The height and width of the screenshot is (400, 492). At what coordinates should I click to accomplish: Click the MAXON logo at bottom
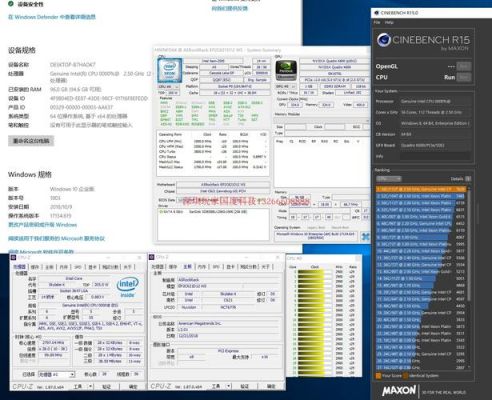[399, 390]
